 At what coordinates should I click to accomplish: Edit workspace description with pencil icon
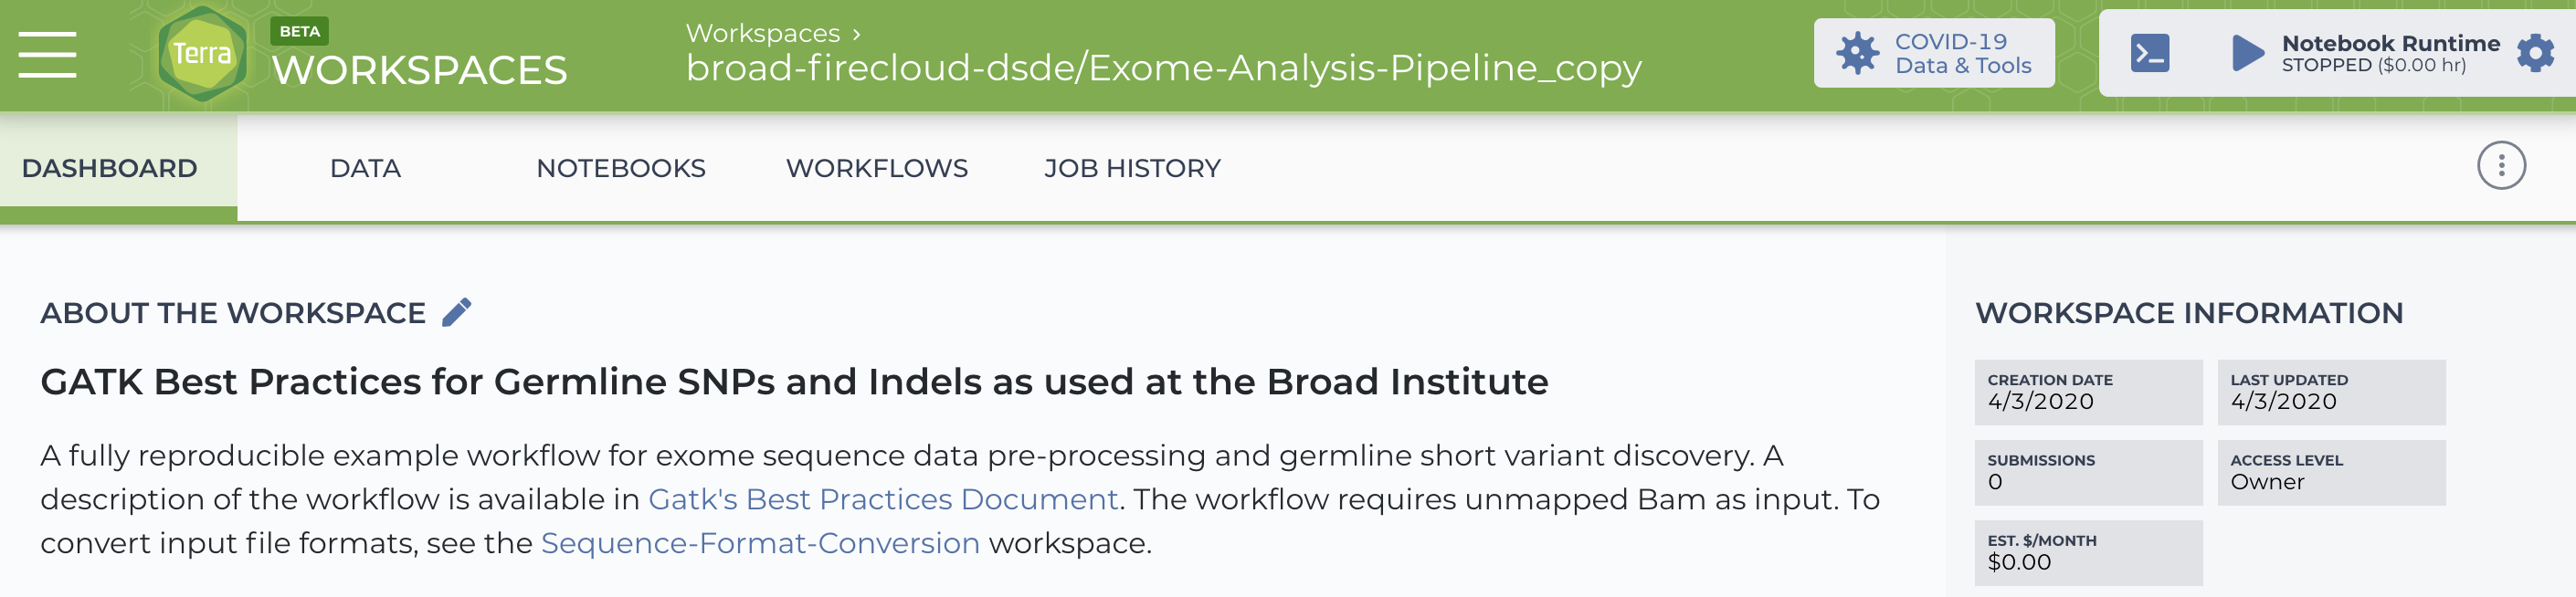(x=456, y=313)
